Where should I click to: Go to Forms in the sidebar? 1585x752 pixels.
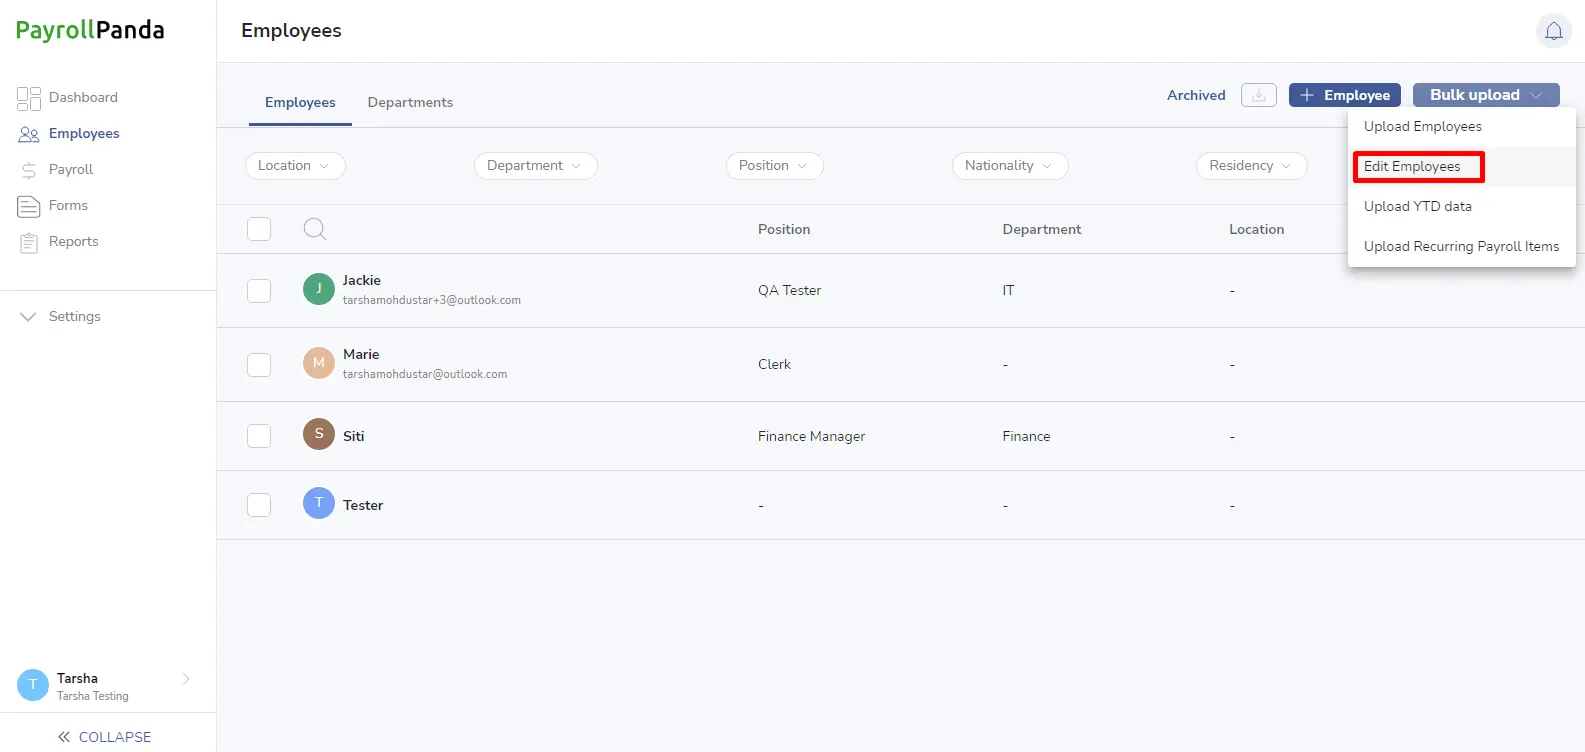(x=68, y=205)
